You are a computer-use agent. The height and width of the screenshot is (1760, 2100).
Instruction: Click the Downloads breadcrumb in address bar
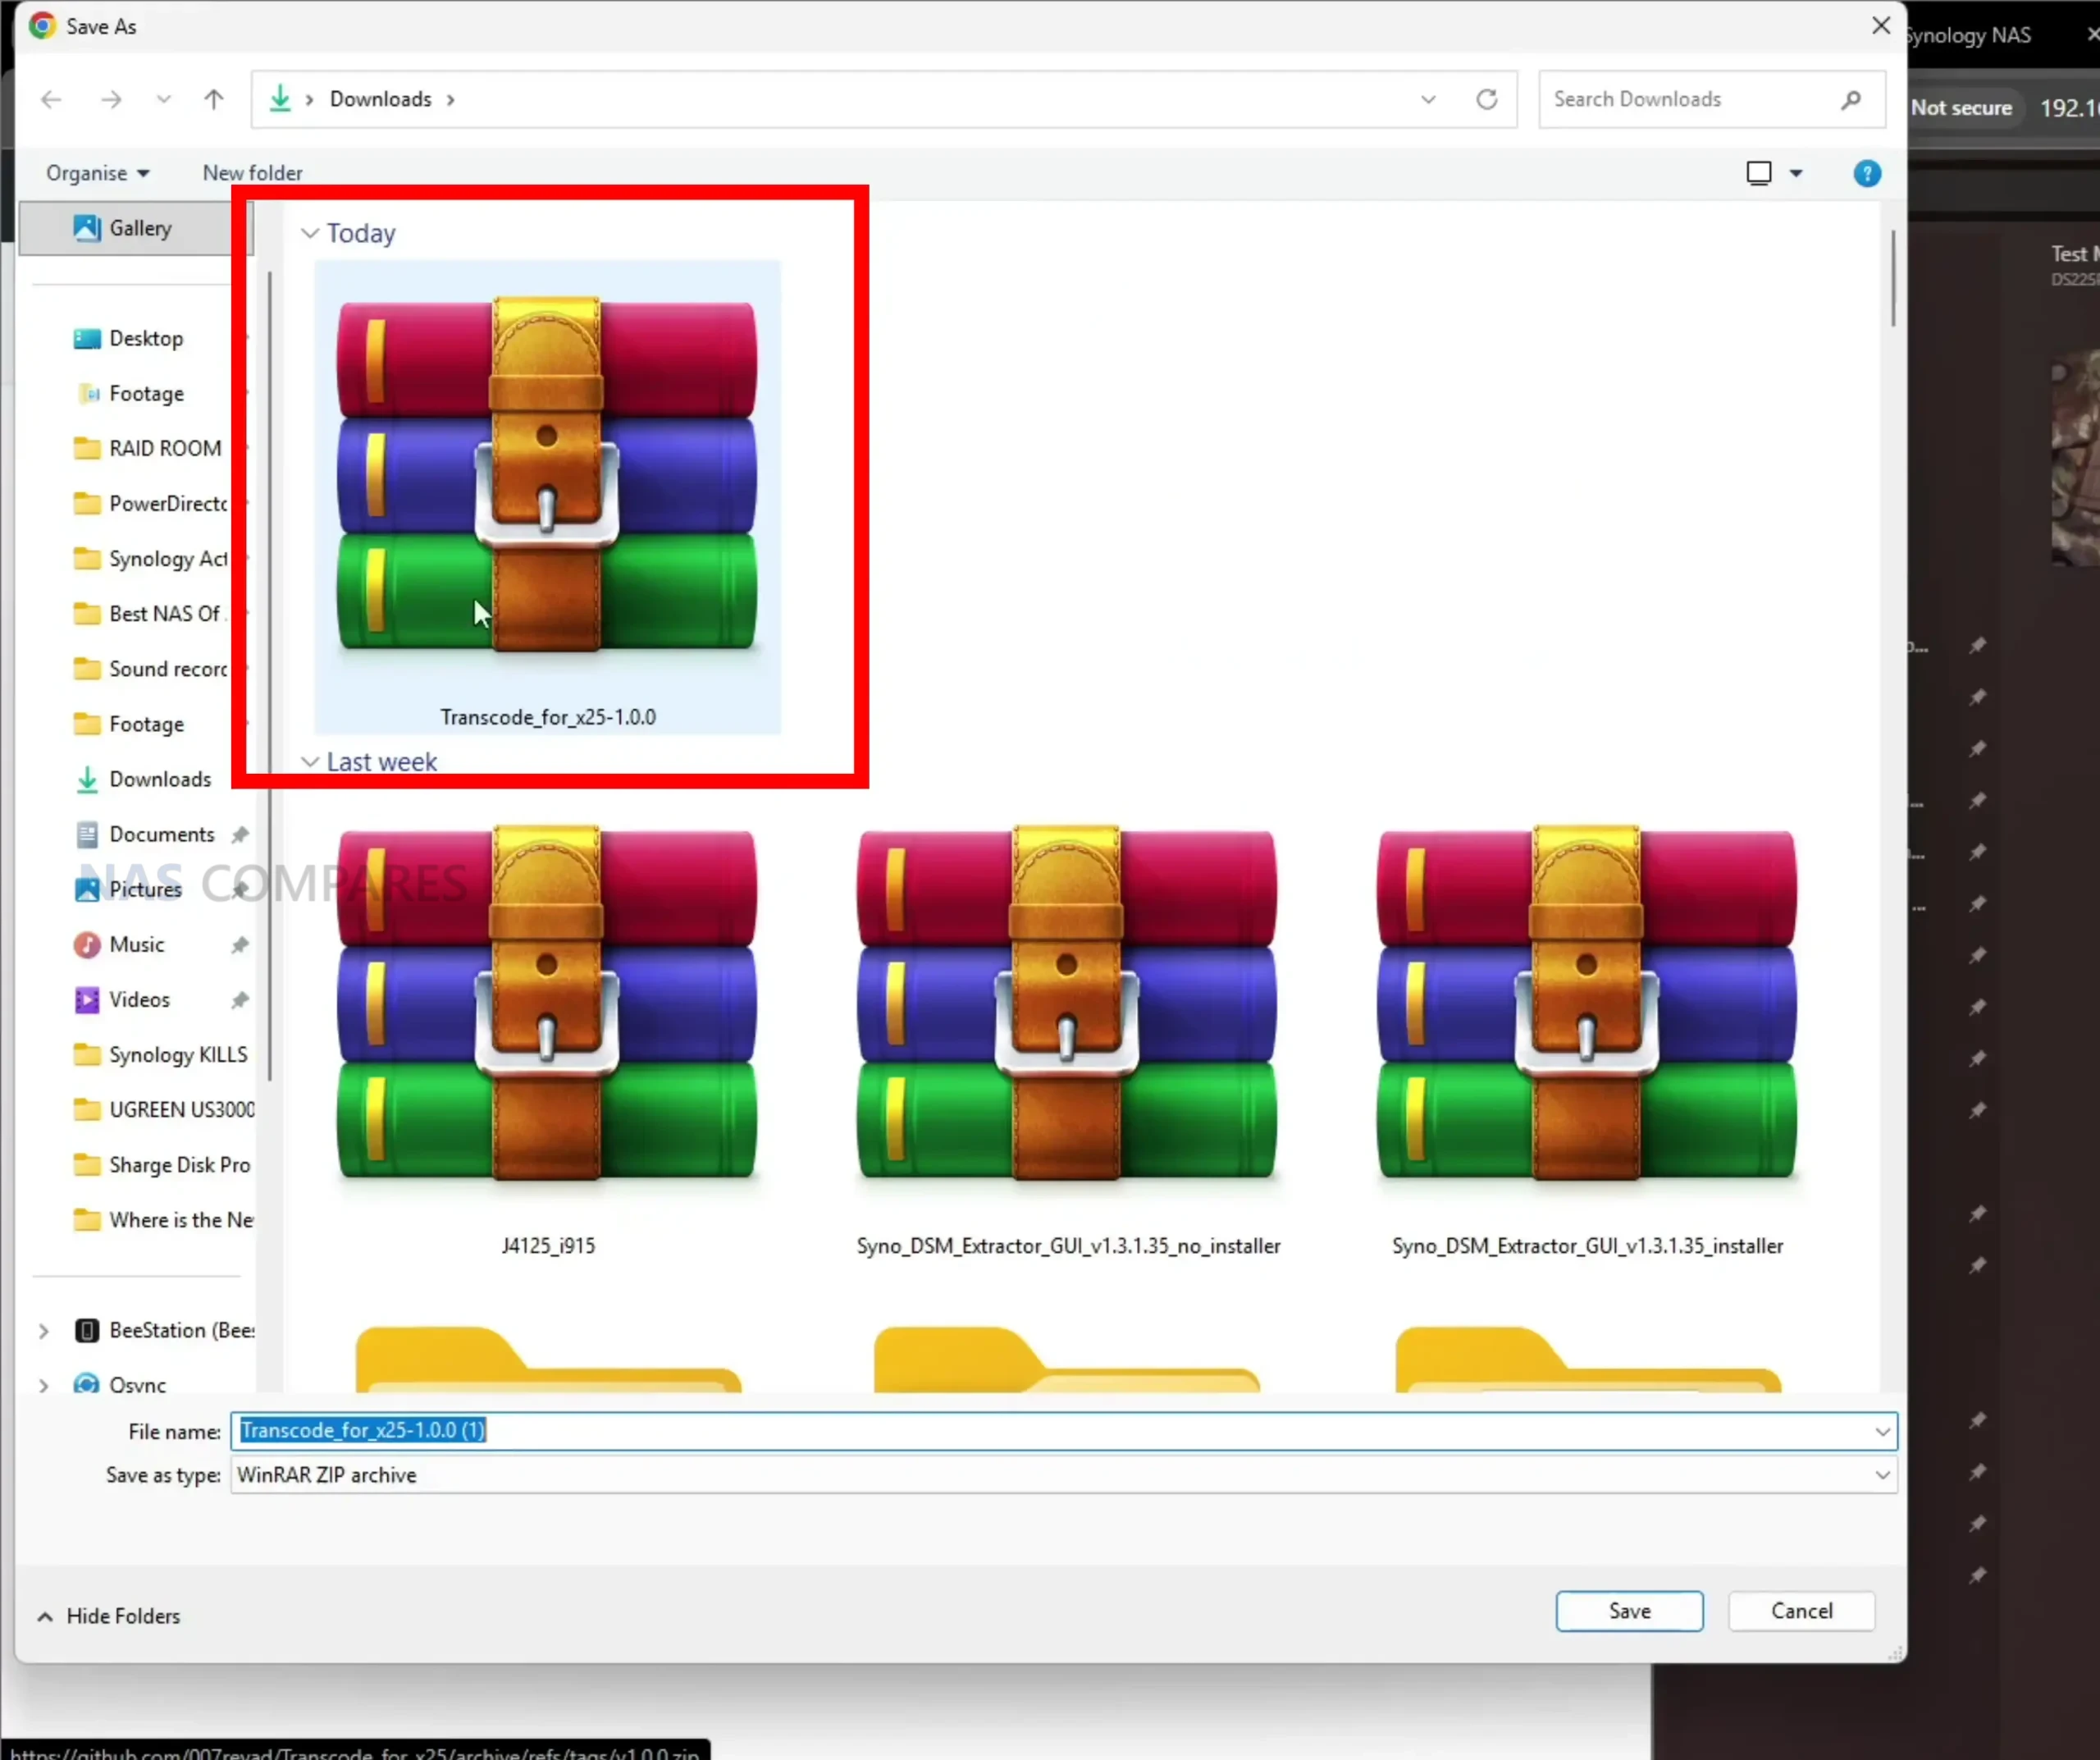380,99
